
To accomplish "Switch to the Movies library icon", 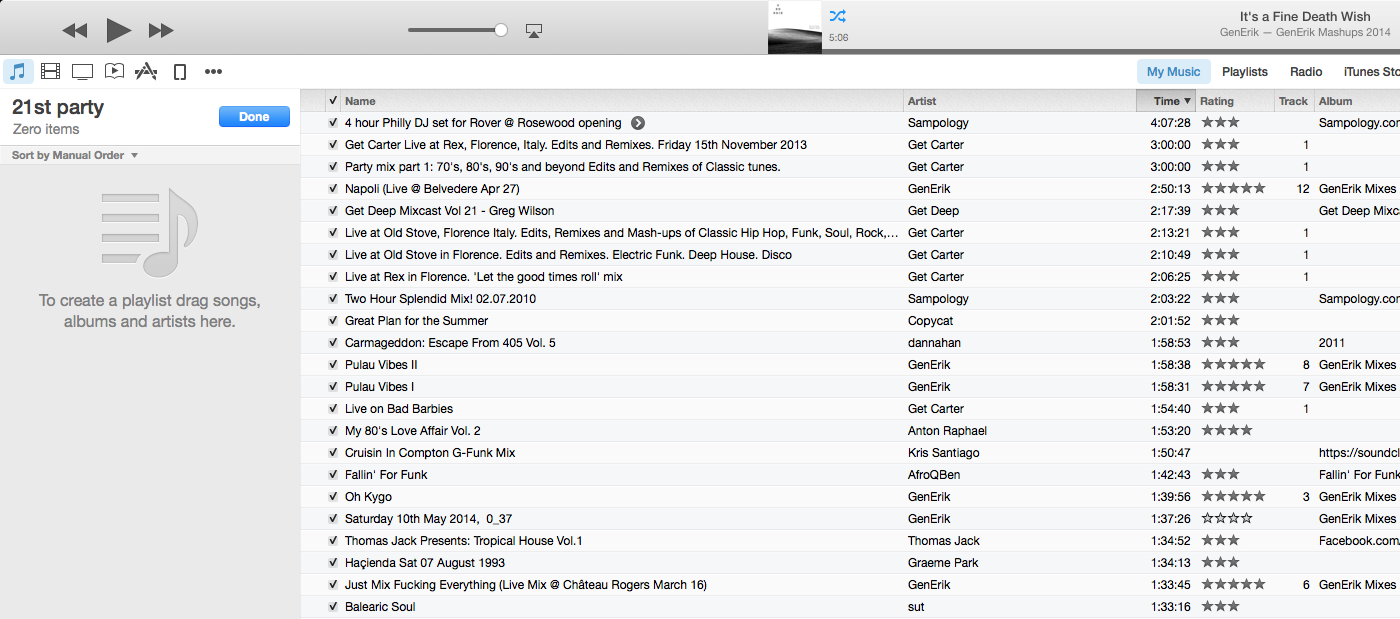I will pyautogui.click(x=51, y=71).
